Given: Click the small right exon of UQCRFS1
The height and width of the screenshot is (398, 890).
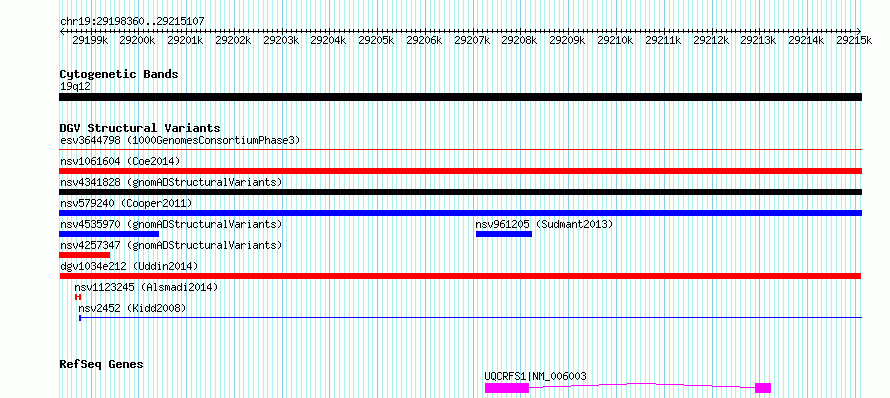Looking at the screenshot, I should (x=763, y=388).
